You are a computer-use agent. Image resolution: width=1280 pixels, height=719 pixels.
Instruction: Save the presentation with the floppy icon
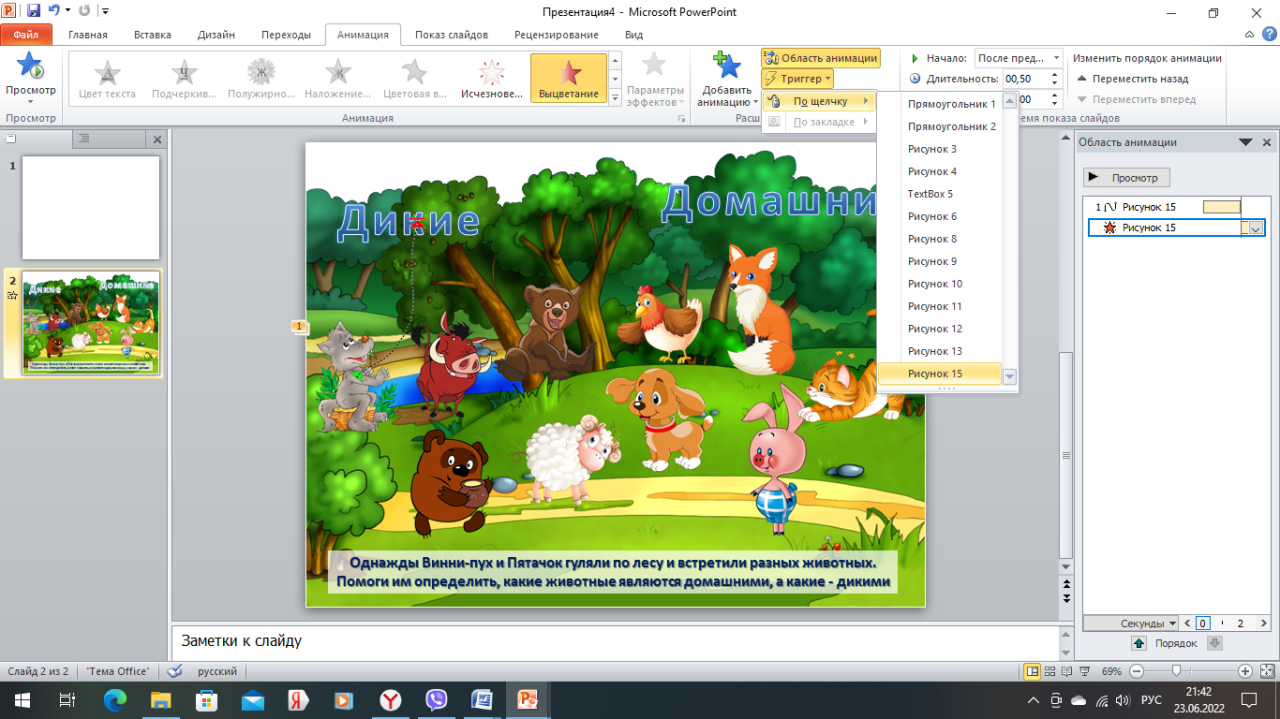34,11
